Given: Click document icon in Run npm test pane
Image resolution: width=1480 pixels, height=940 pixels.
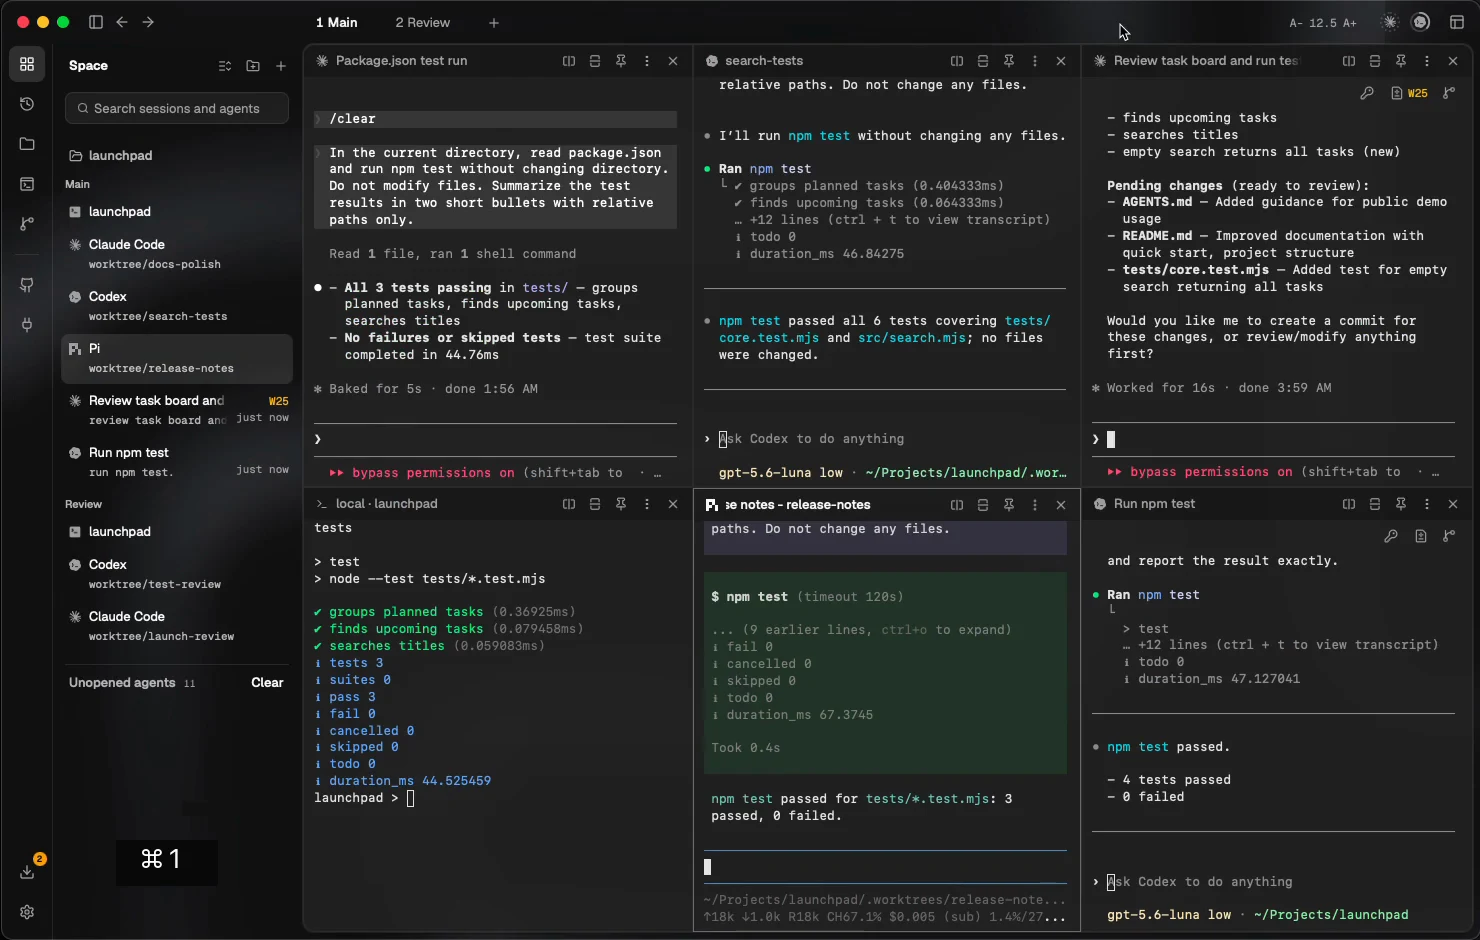Looking at the screenshot, I should (1421, 536).
